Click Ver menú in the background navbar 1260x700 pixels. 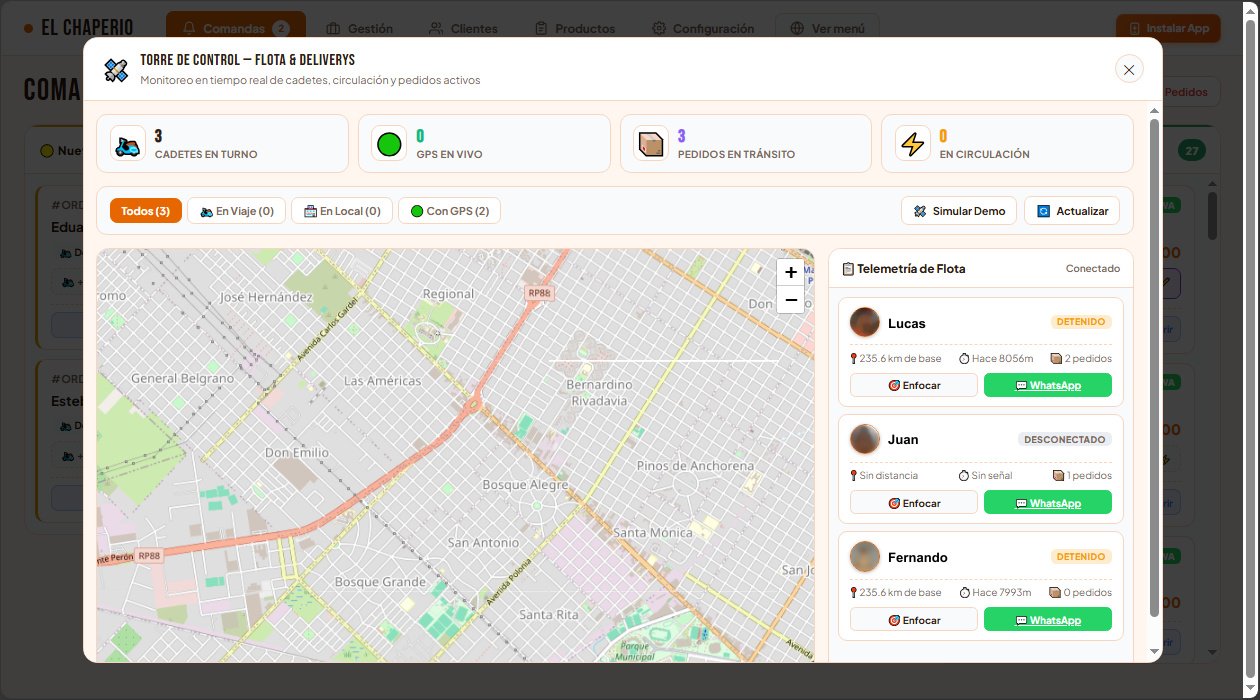tap(827, 28)
